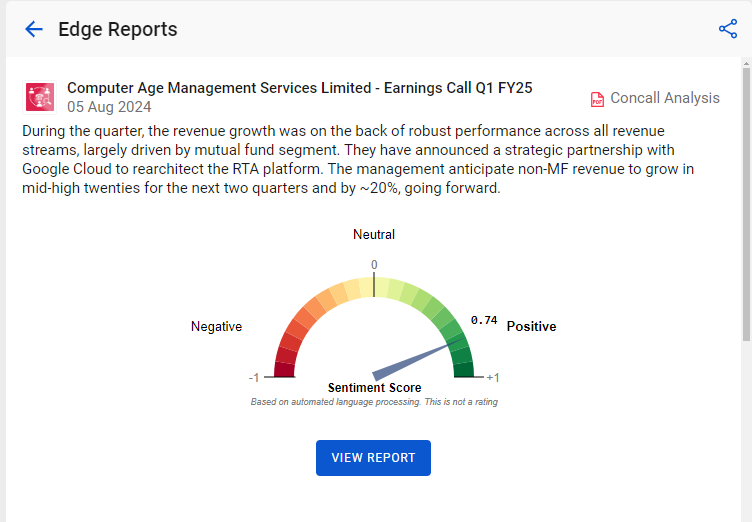Click the share icon in the header
This screenshot has height=522, width=752.
coord(728,29)
